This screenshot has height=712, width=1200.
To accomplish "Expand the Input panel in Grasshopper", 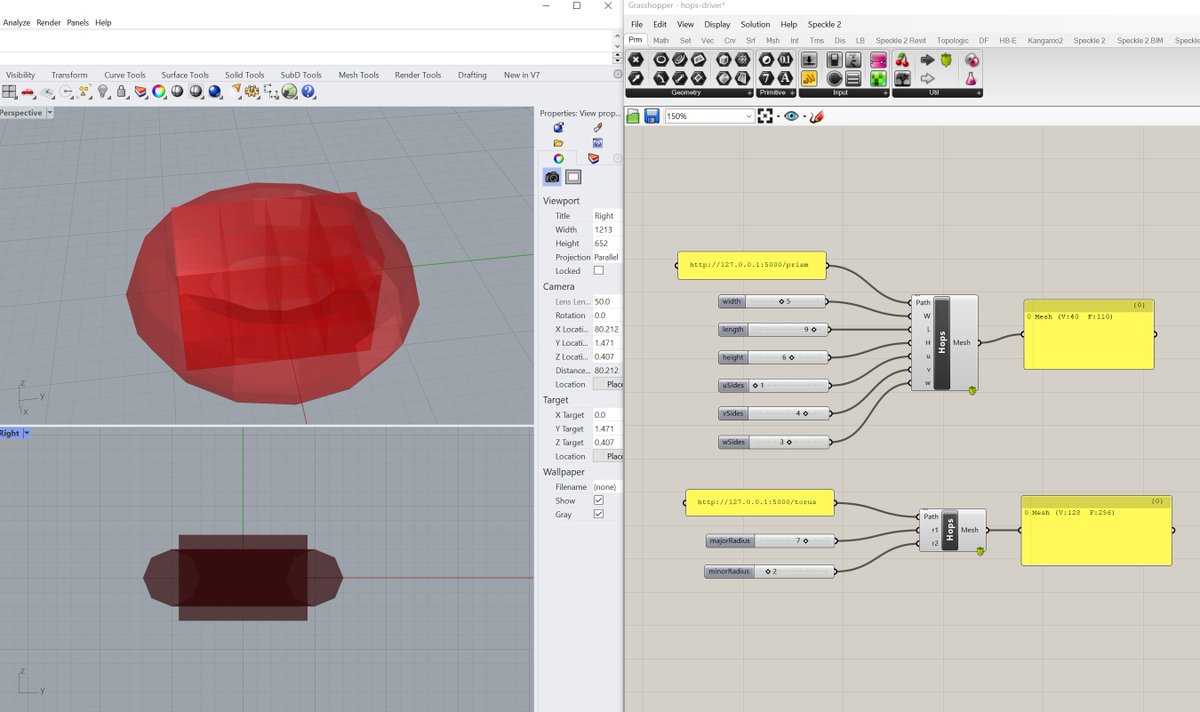I will point(885,93).
